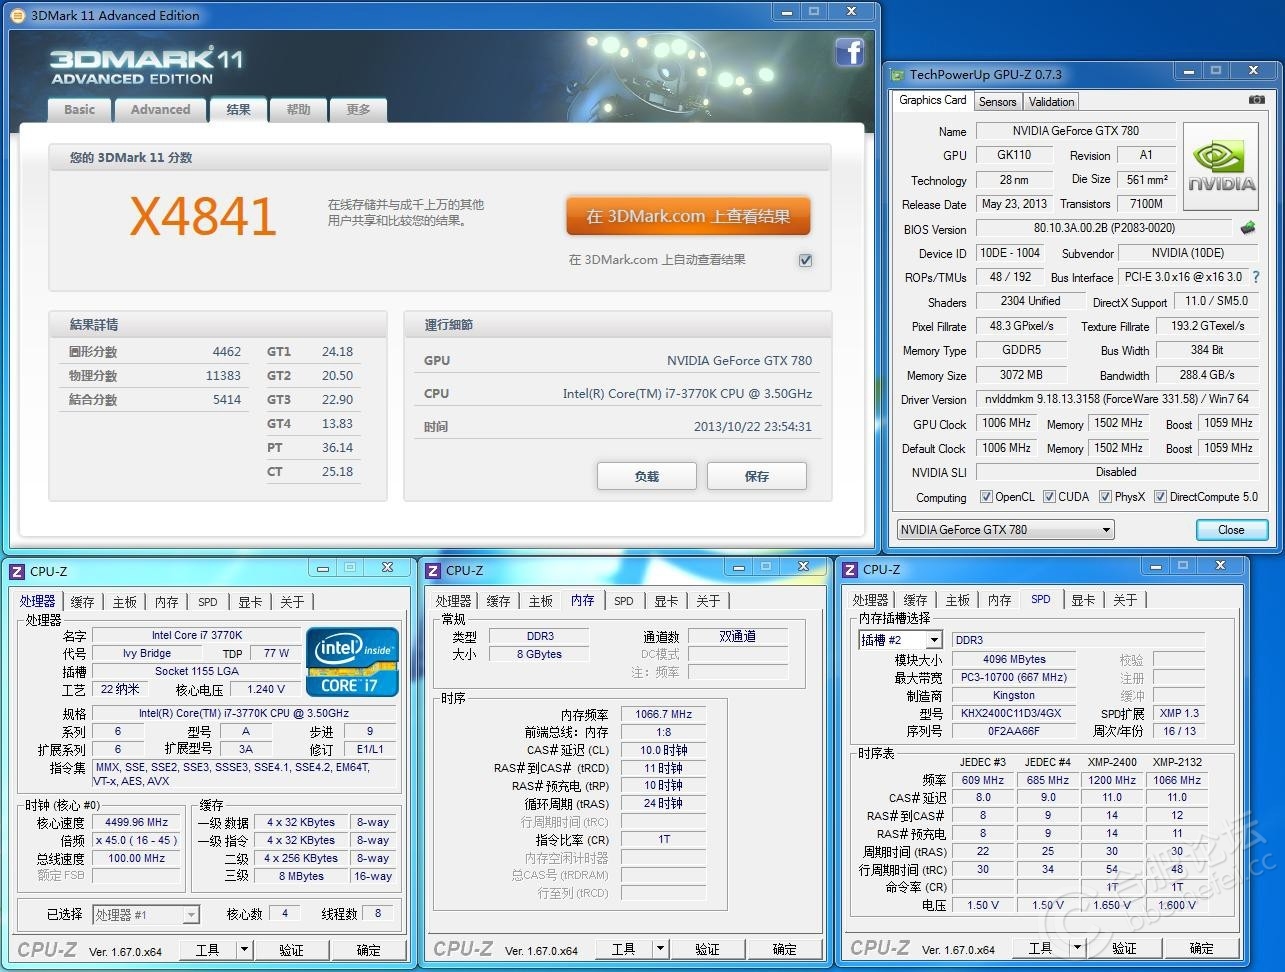The height and width of the screenshot is (972, 1285).
Task: Click the Facebook icon in 3DMark 11
Action: pos(849,52)
